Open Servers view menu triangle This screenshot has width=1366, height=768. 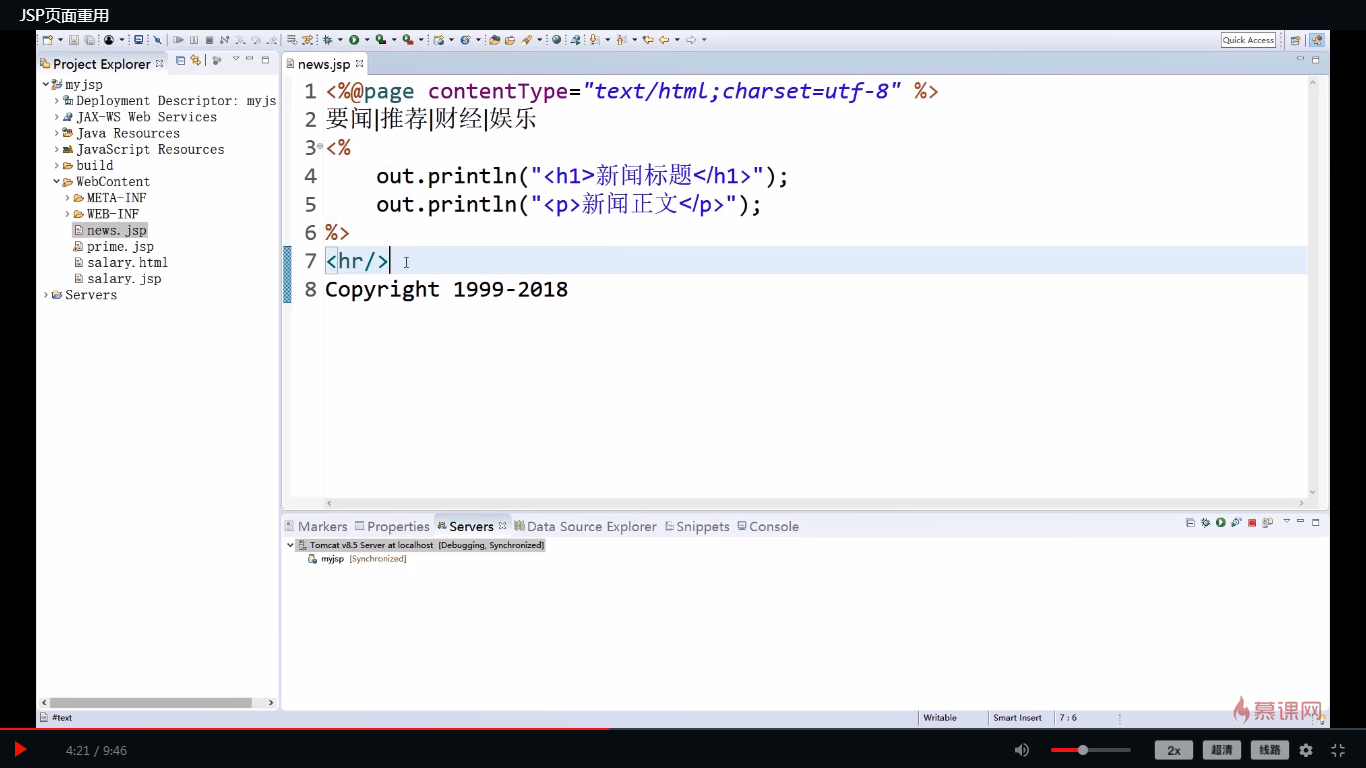1287,521
